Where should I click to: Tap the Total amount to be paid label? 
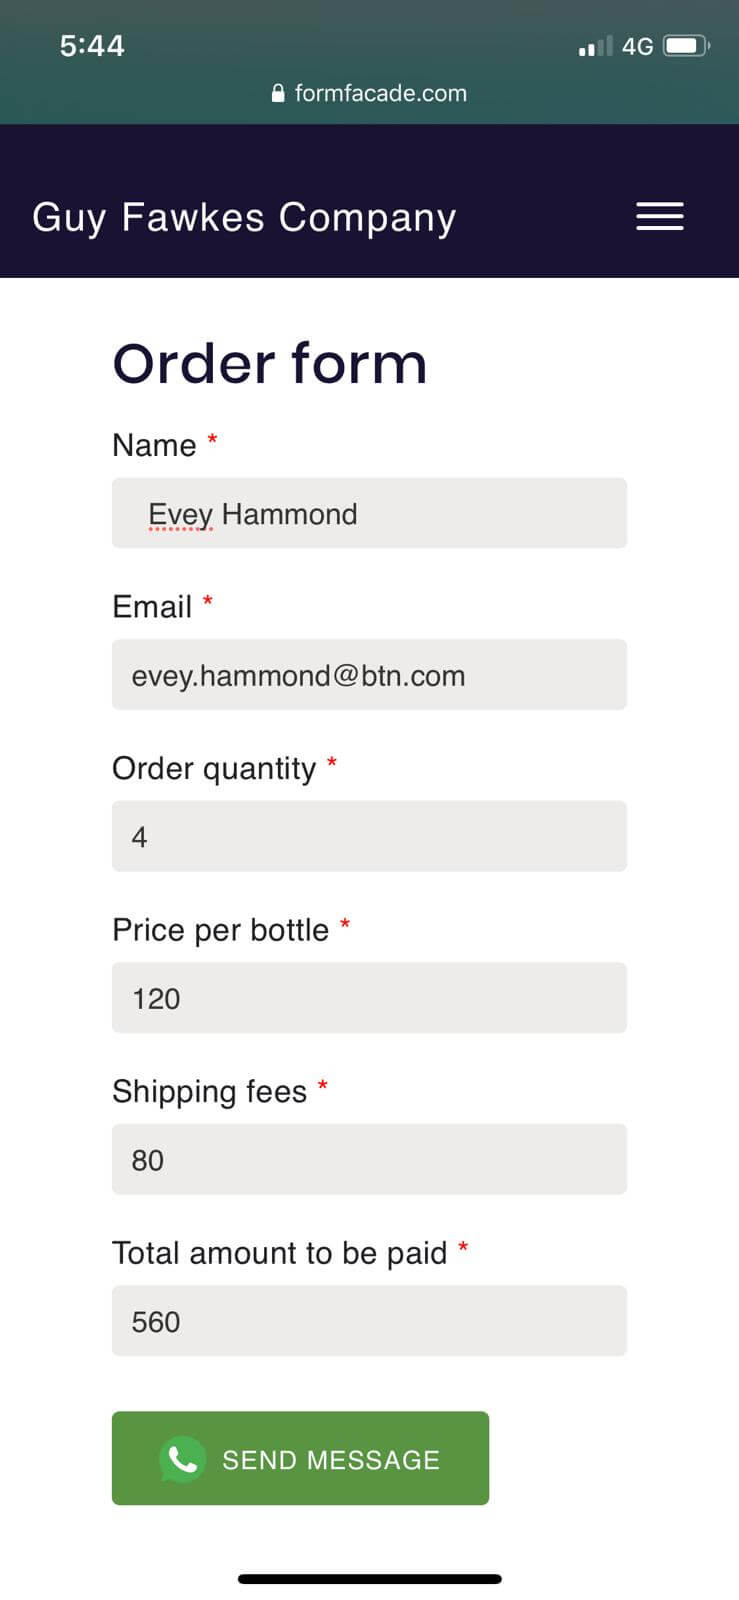(279, 1253)
